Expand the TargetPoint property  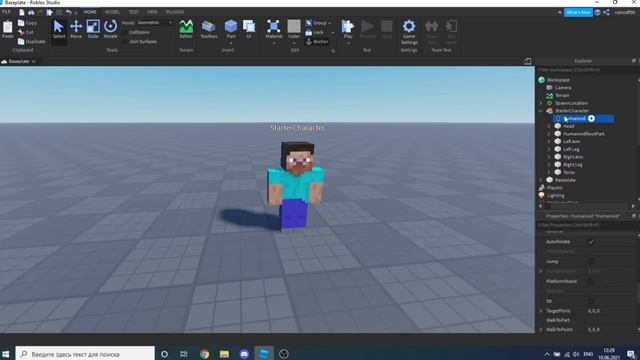click(x=541, y=311)
